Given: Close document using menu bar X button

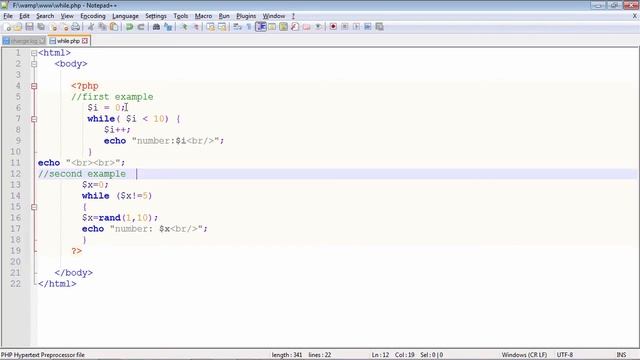Looking at the screenshot, I should point(635,16).
